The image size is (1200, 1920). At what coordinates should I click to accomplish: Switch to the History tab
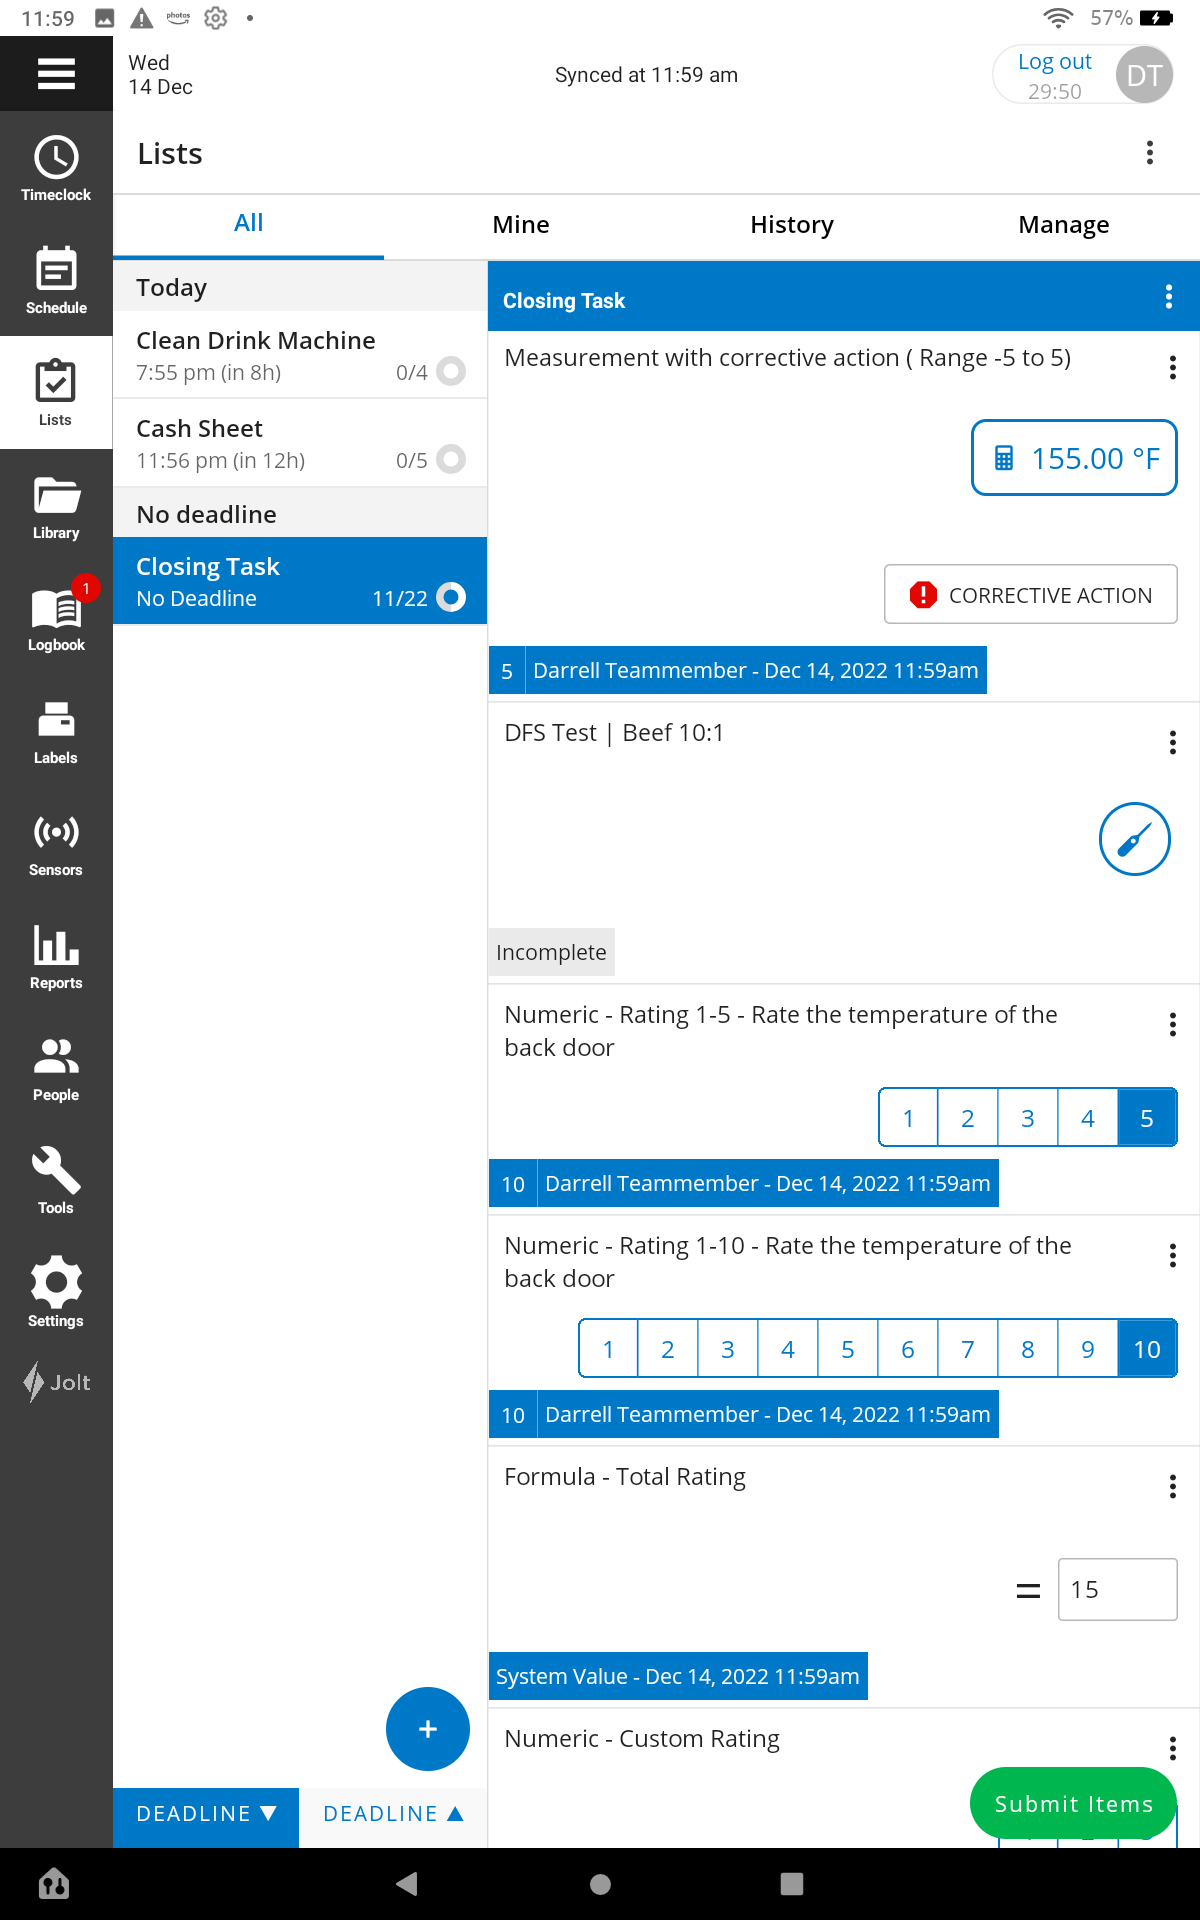click(791, 225)
